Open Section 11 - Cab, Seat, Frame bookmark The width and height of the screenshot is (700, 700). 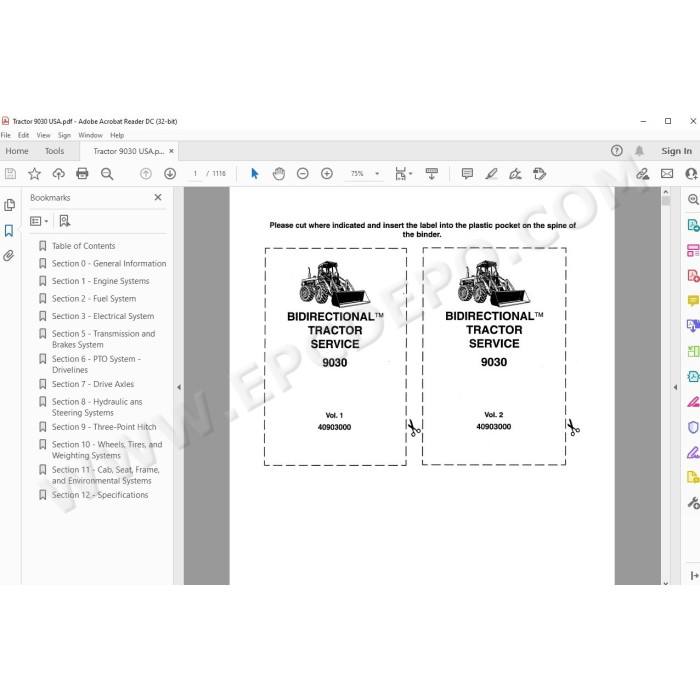coord(105,475)
